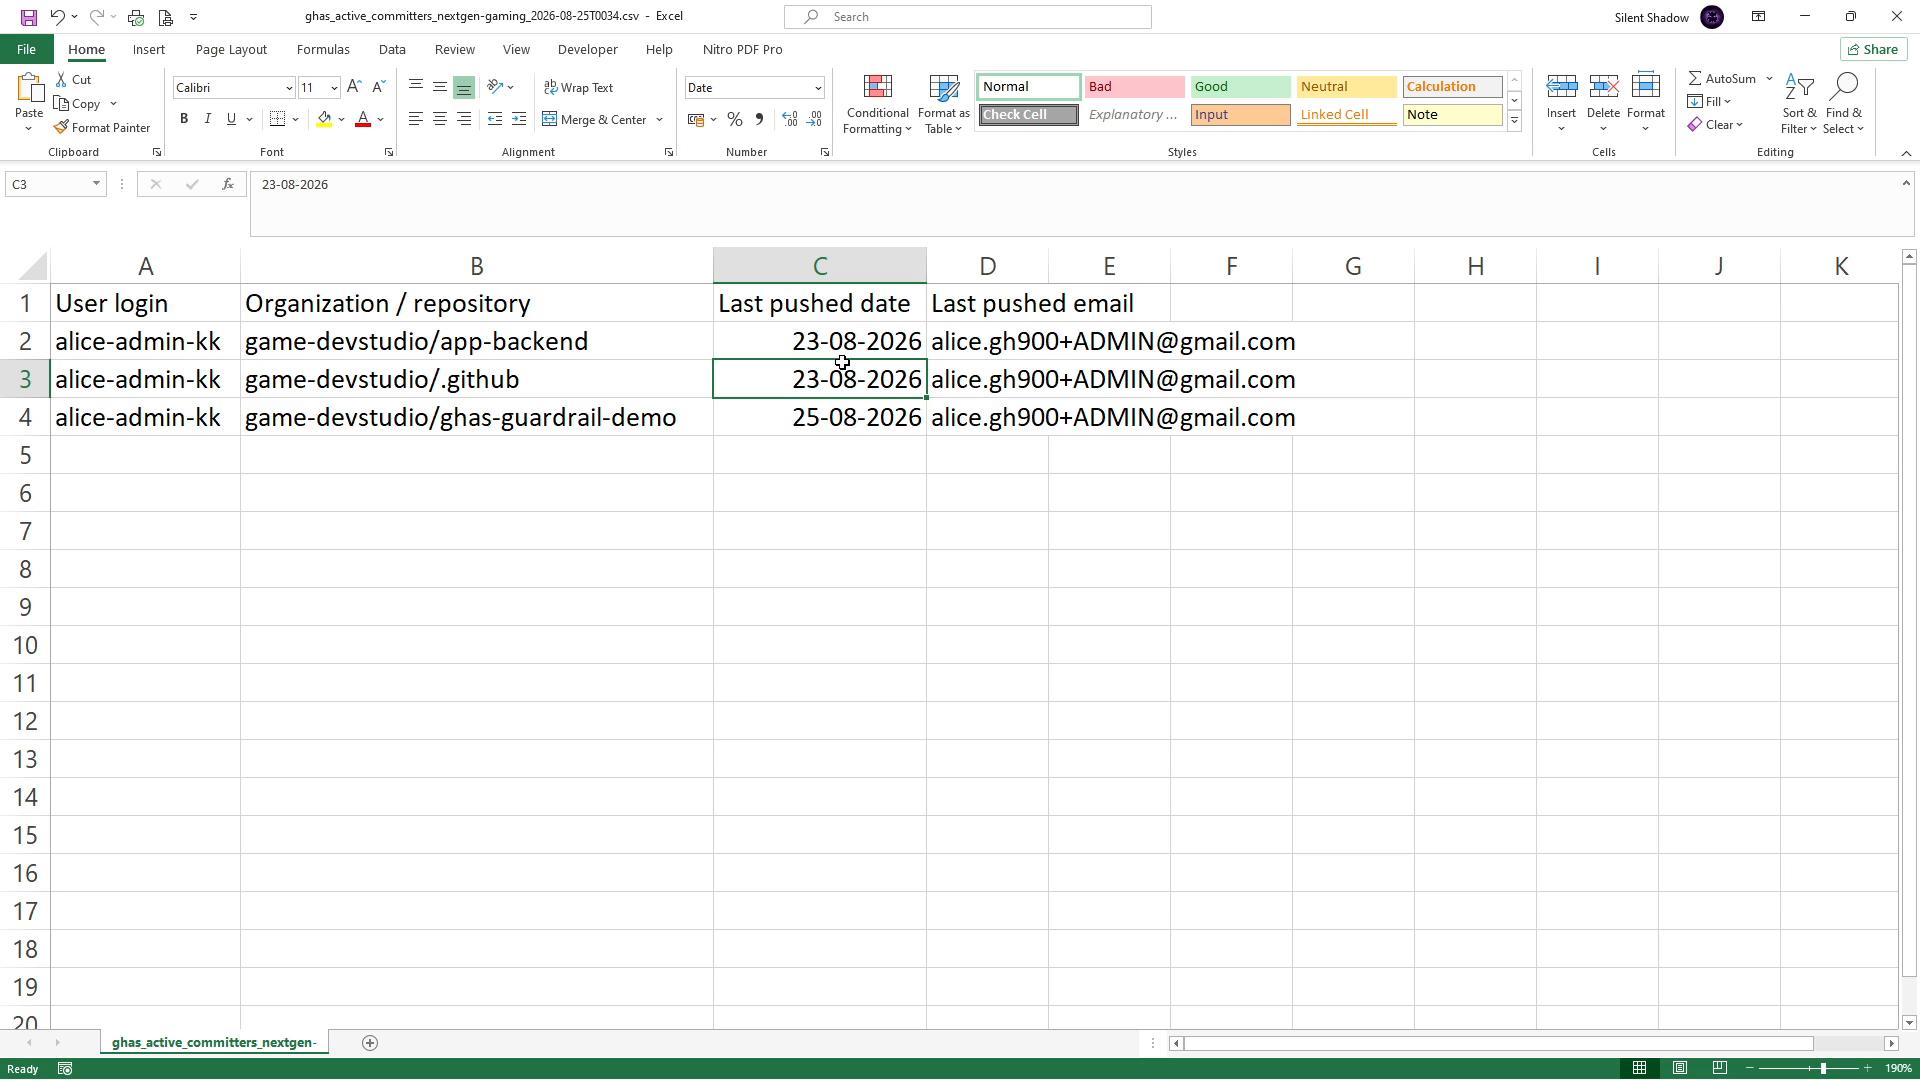Viewport: 1920px width, 1080px height.
Task: Apply the Bad cell style
Action: point(1134,87)
